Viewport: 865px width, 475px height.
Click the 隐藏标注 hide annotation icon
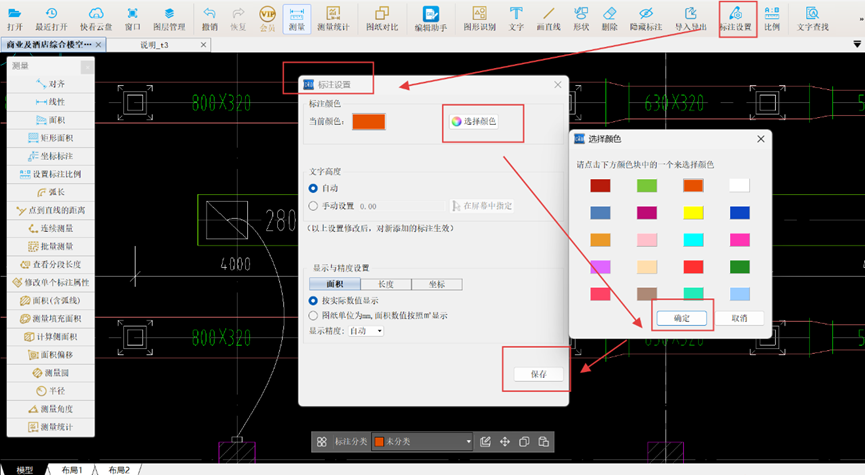(645, 18)
